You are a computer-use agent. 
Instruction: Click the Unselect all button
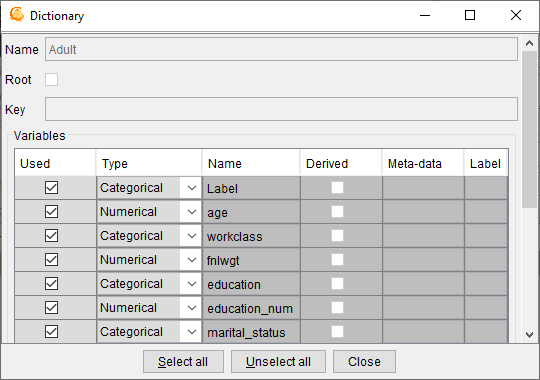[x=278, y=362]
